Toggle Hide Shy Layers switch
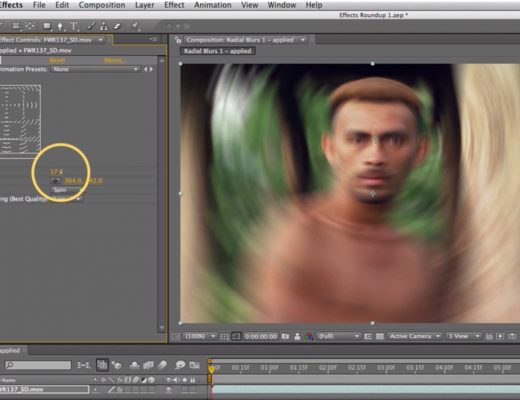The width and height of the screenshot is (520, 400). click(x=134, y=365)
